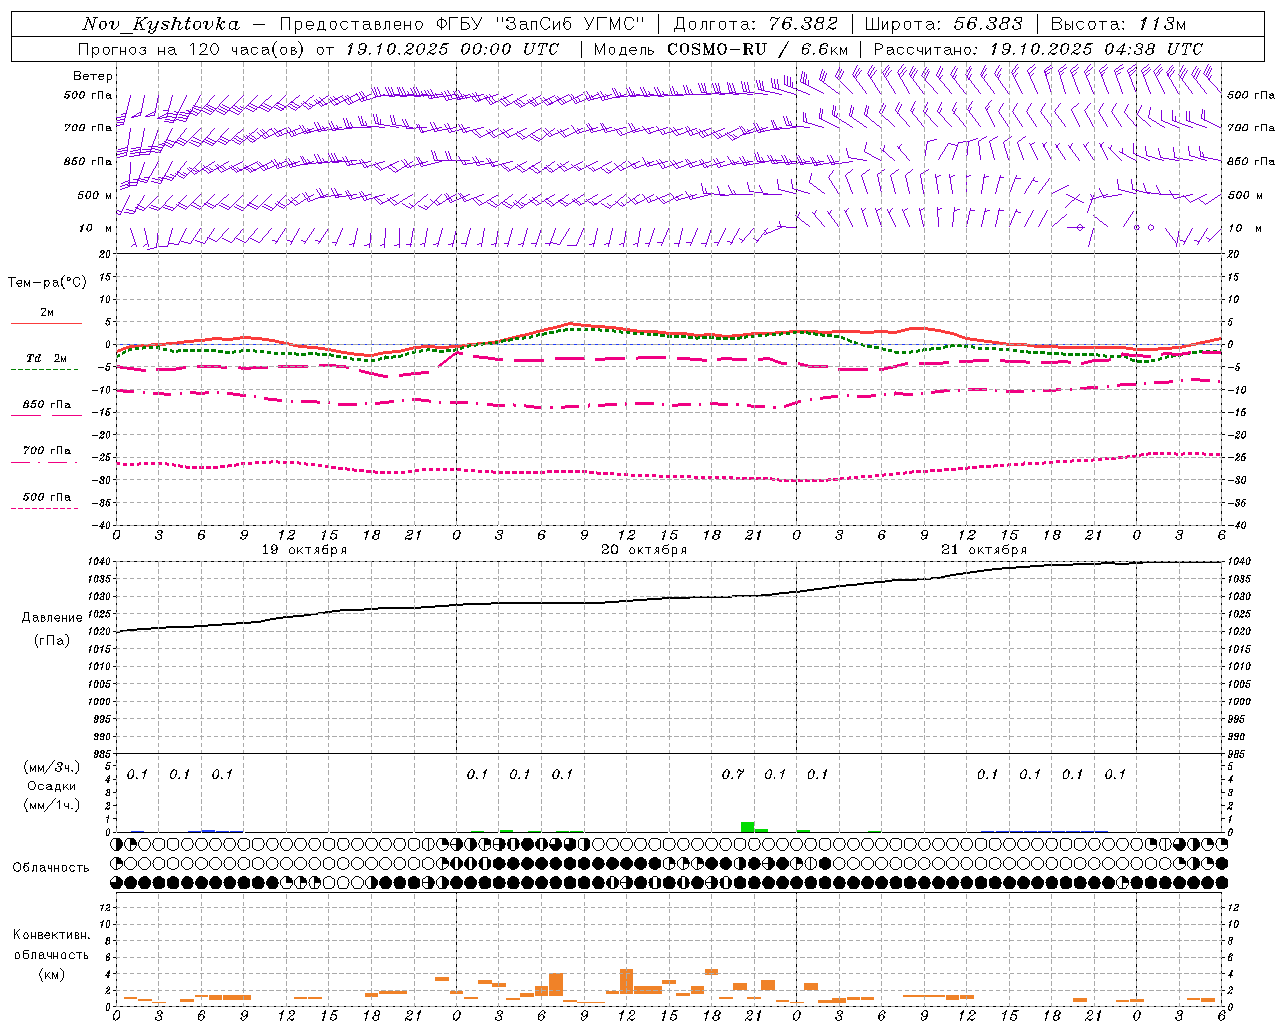Click the '(км)' convective height unit label
Screen dimensions: 1280x1024
click(51, 974)
